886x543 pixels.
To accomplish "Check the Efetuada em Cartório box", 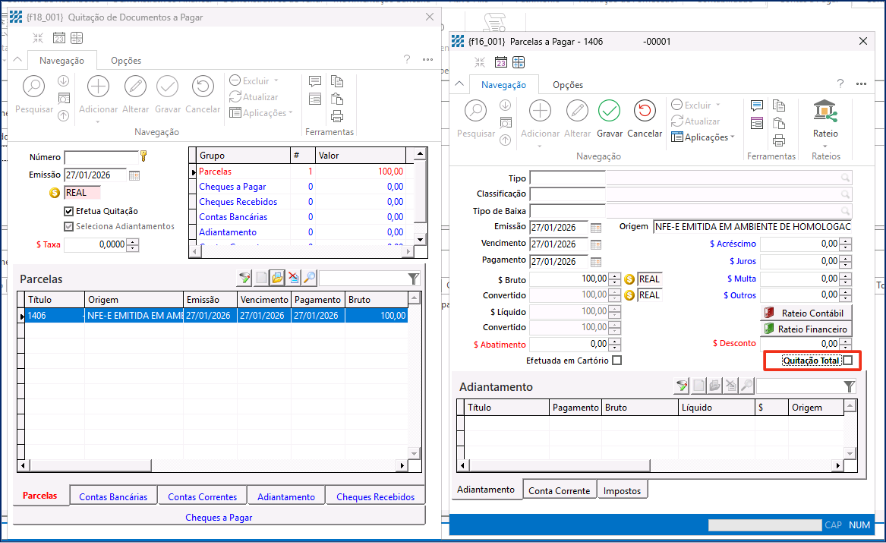I will tap(616, 360).
